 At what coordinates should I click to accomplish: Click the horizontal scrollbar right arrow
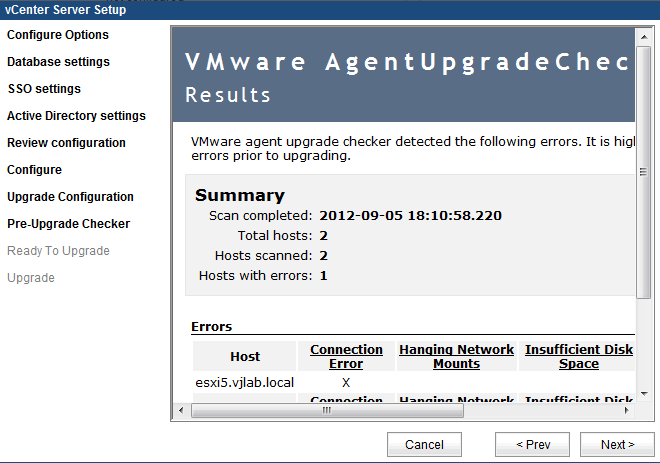[627, 410]
